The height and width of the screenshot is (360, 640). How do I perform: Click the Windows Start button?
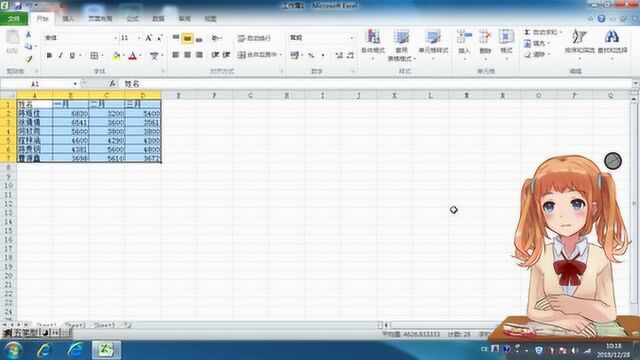13,350
